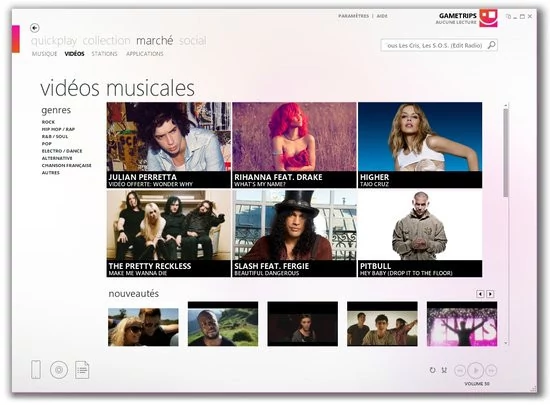
Task: Open the collection section
Action: point(107,41)
